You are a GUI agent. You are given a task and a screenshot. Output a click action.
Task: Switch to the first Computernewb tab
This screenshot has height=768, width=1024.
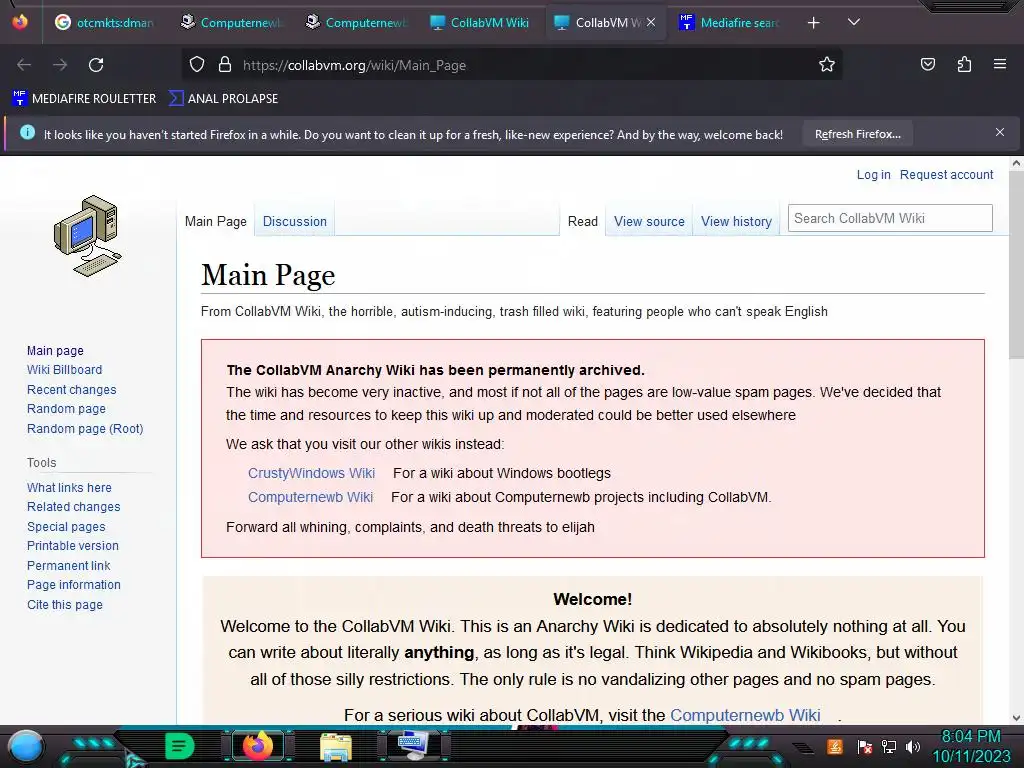(232, 22)
